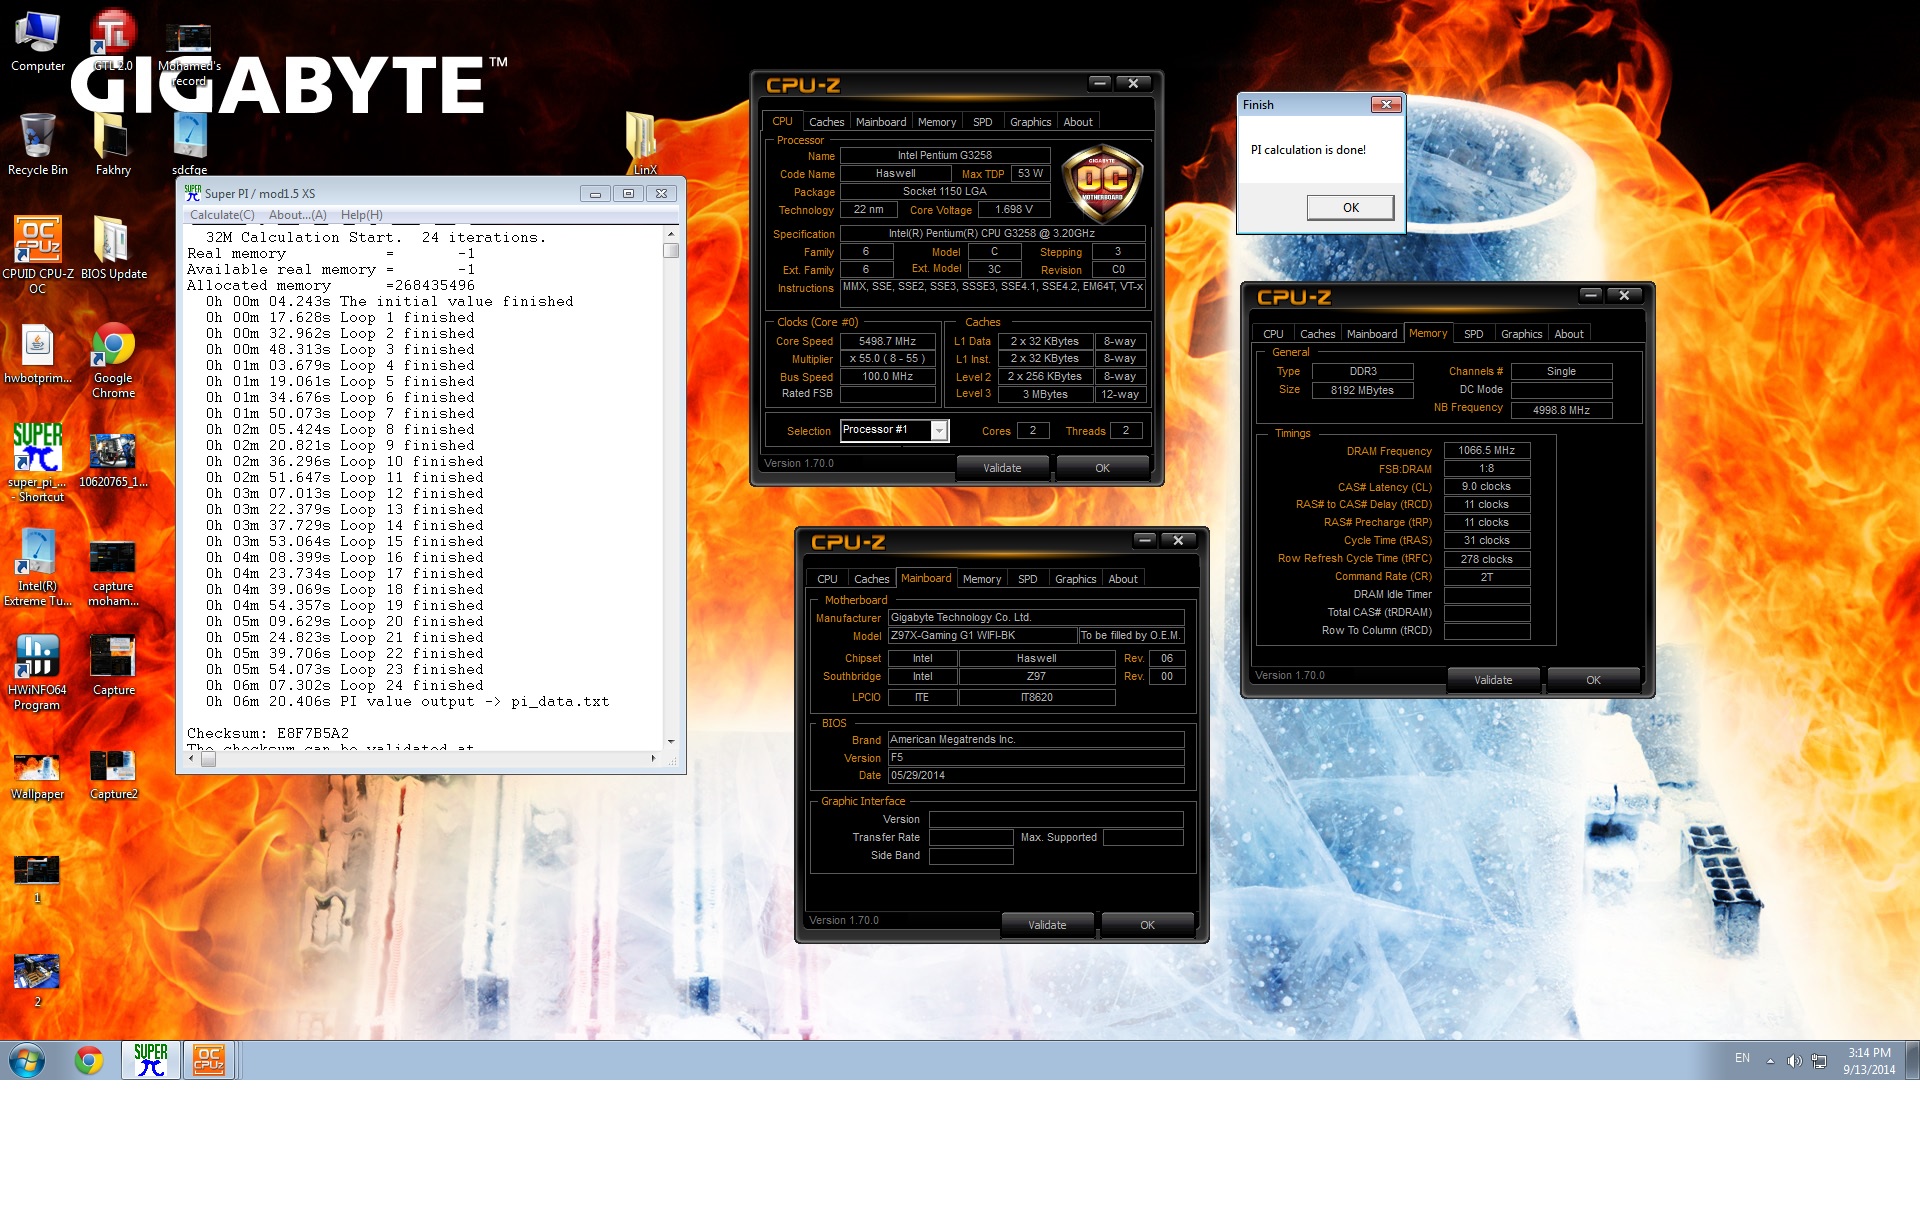This screenshot has height=1224, width=1920.
Task: Launch CPUID CPU-Z OC desktop shortcut
Action: pos(38,255)
